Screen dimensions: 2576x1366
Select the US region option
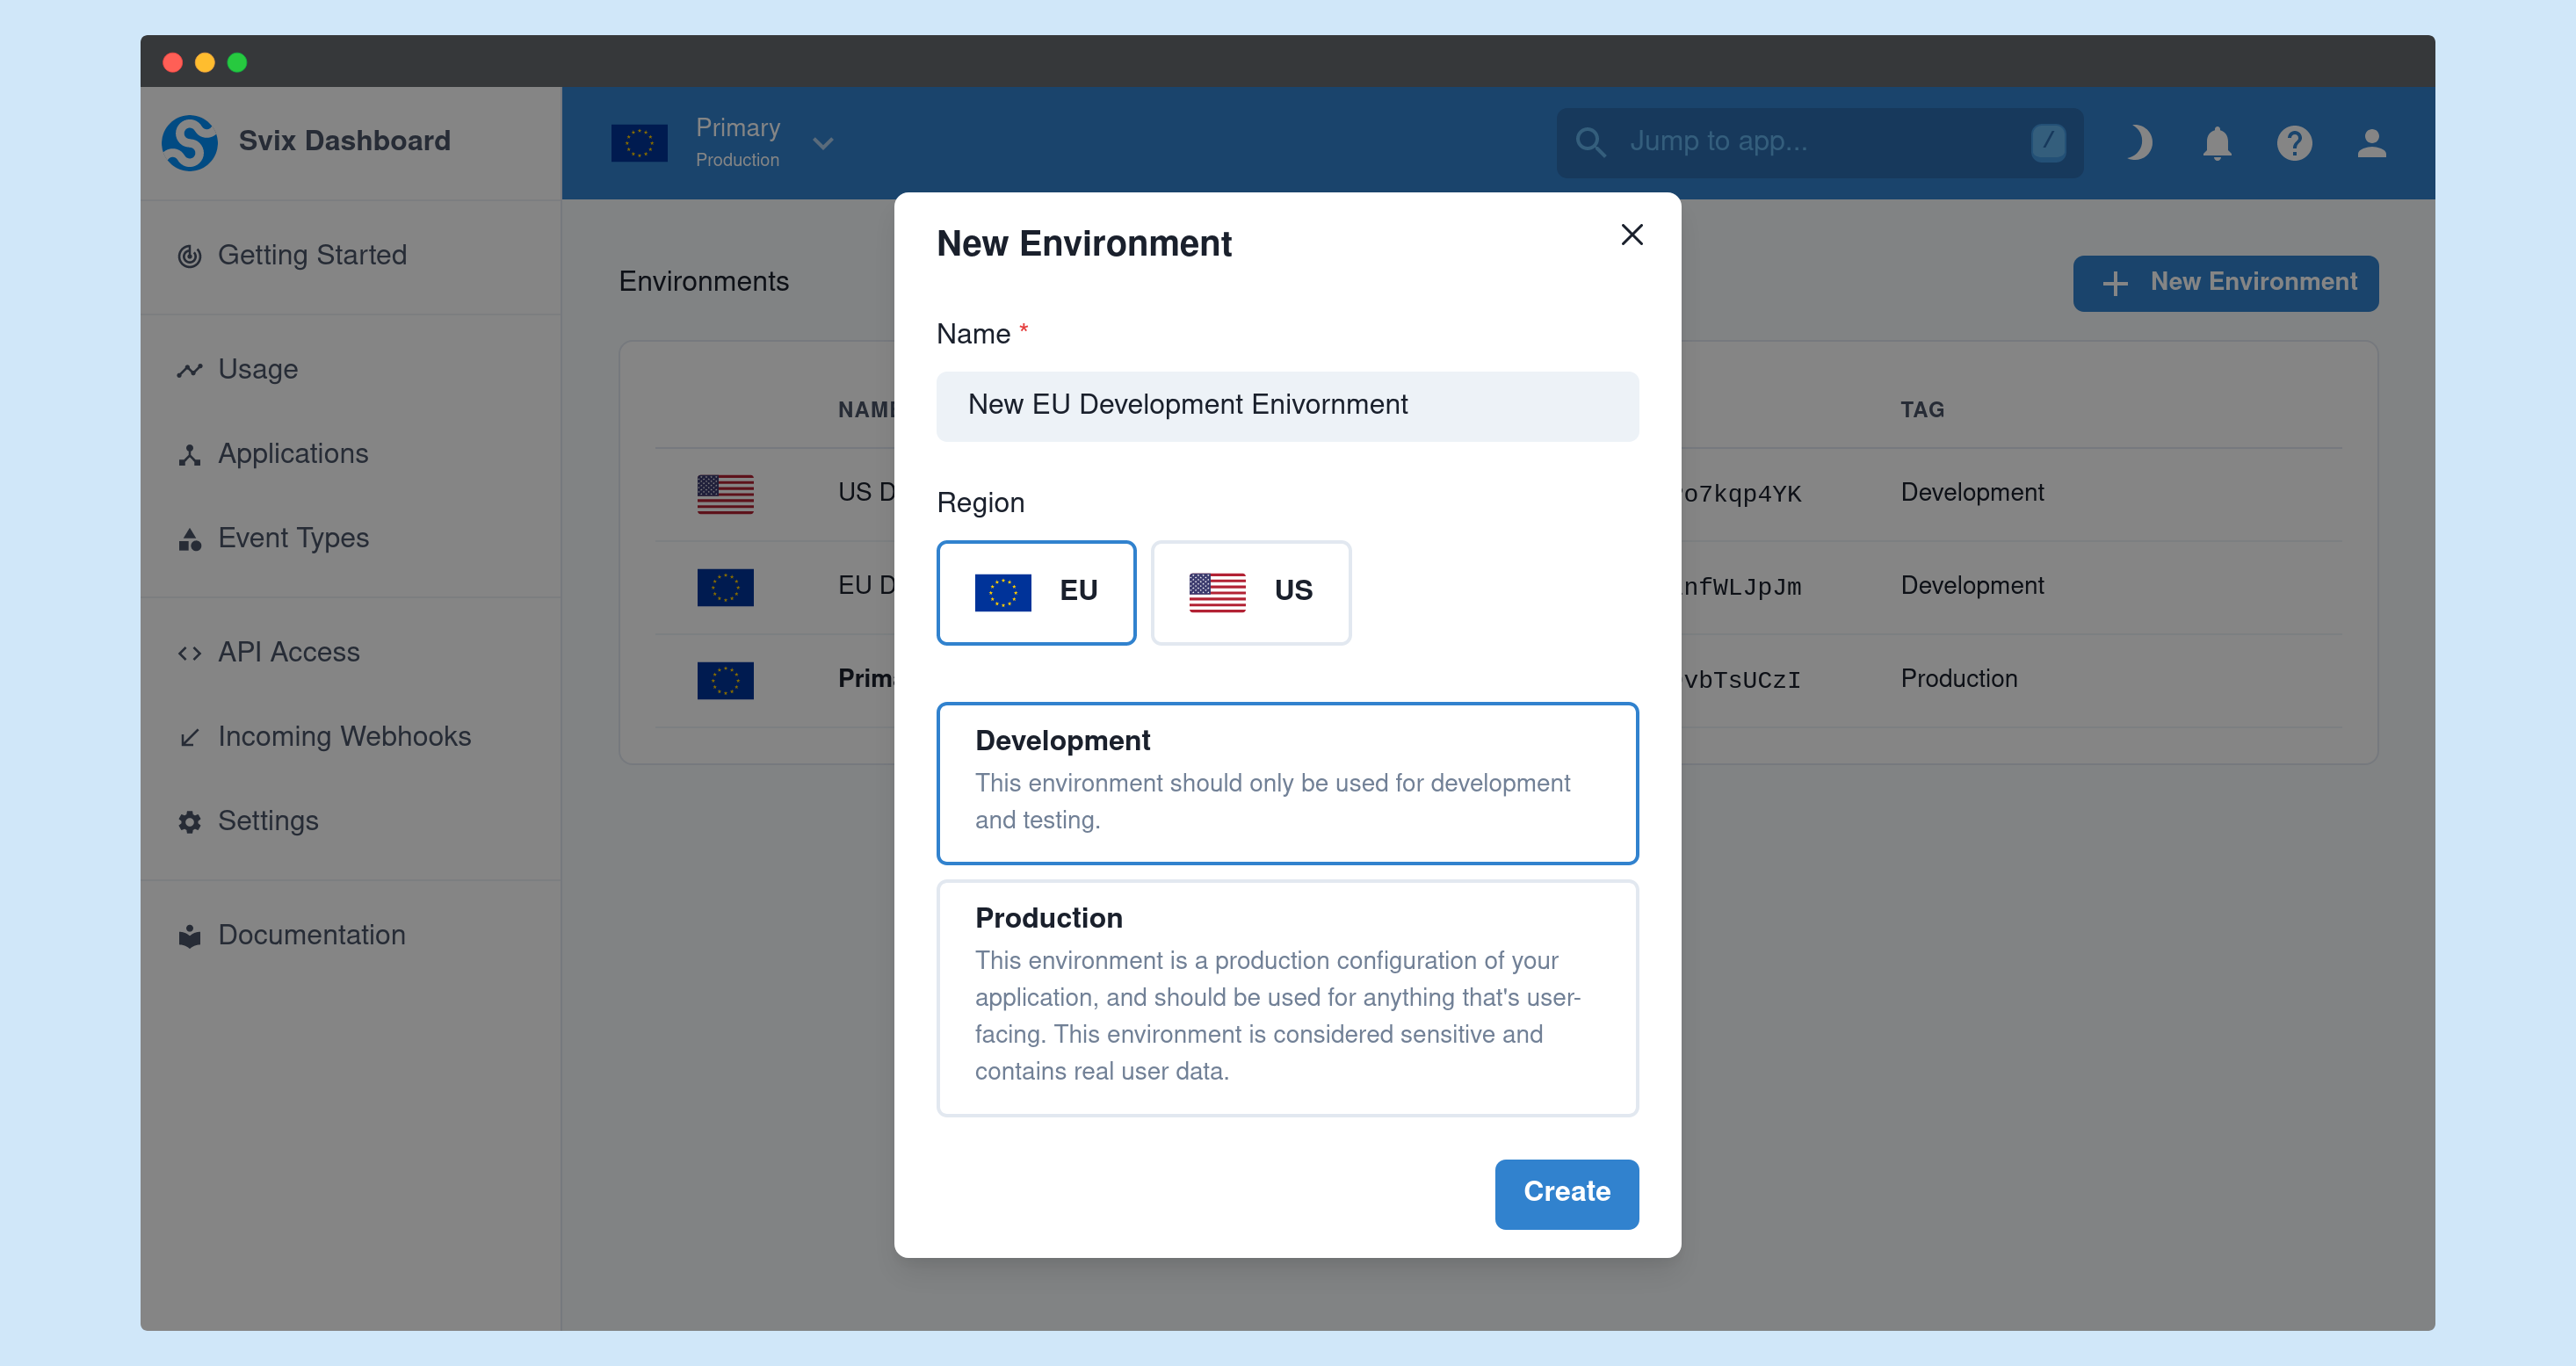tap(1248, 591)
